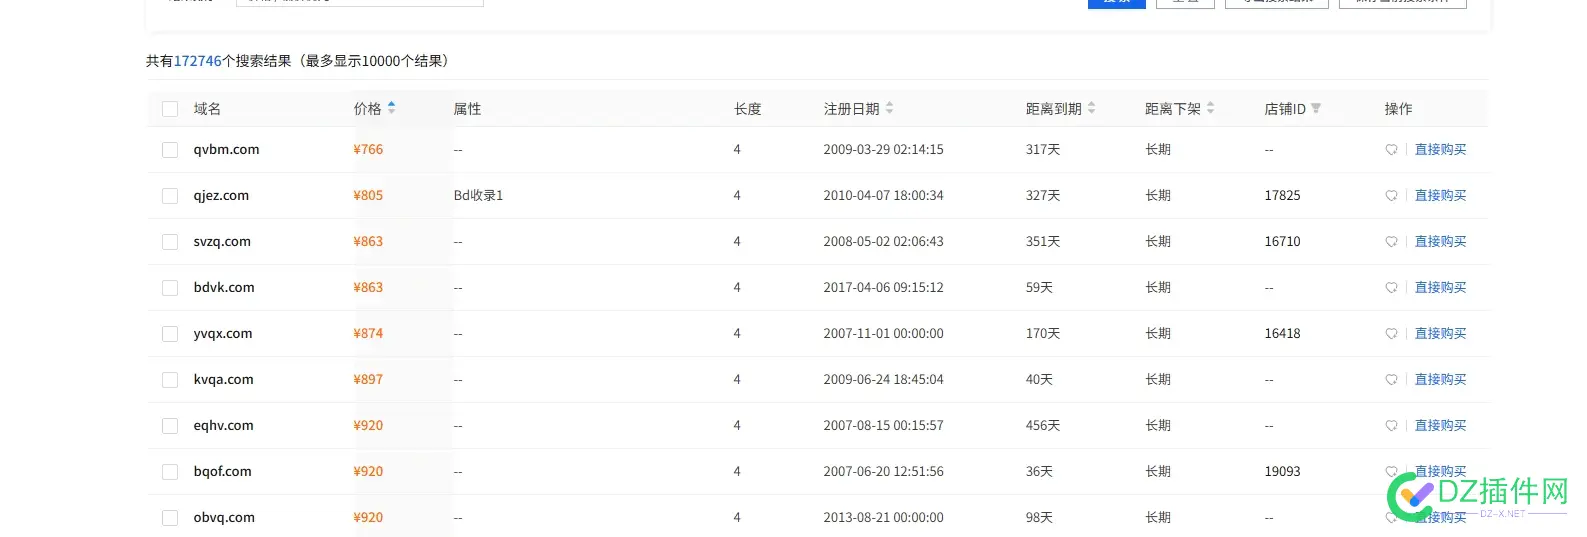Buy eqhv.com via 直接购买 link
This screenshot has height=537, width=1587.
pos(1440,426)
